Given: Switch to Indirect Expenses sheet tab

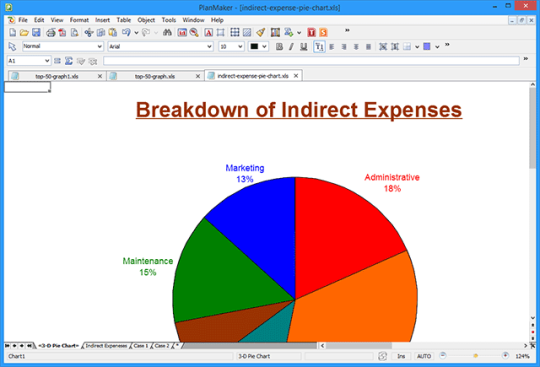Looking at the screenshot, I should tap(106, 346).
